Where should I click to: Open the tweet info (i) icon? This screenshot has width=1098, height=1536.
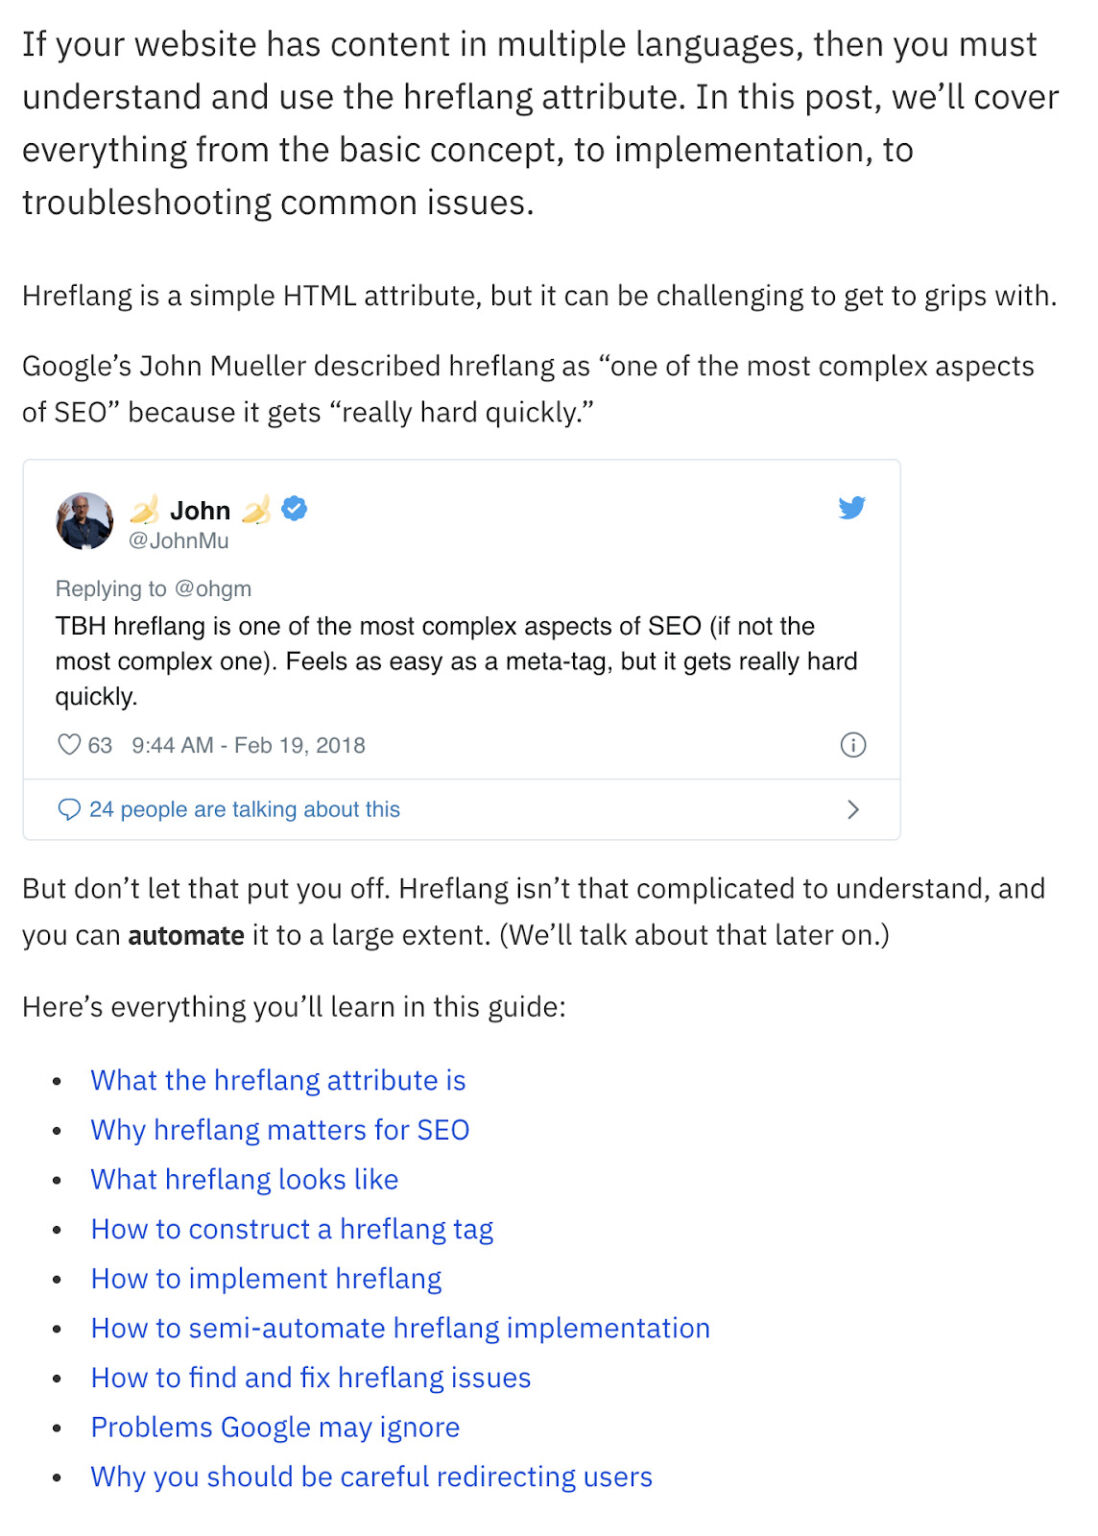coord(852,745)
